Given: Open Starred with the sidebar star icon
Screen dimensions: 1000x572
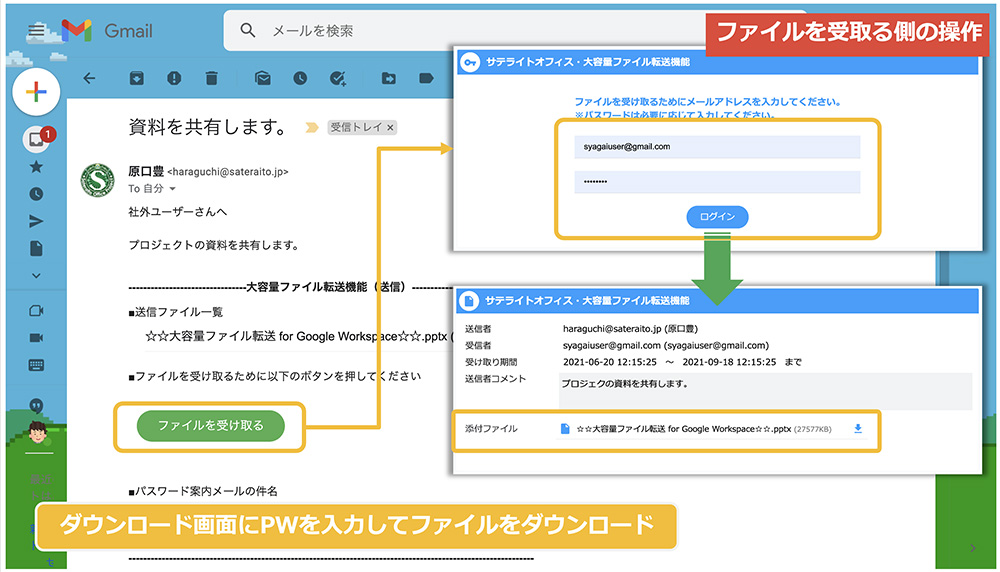Looking at the screenshot, I should [36, 167].
